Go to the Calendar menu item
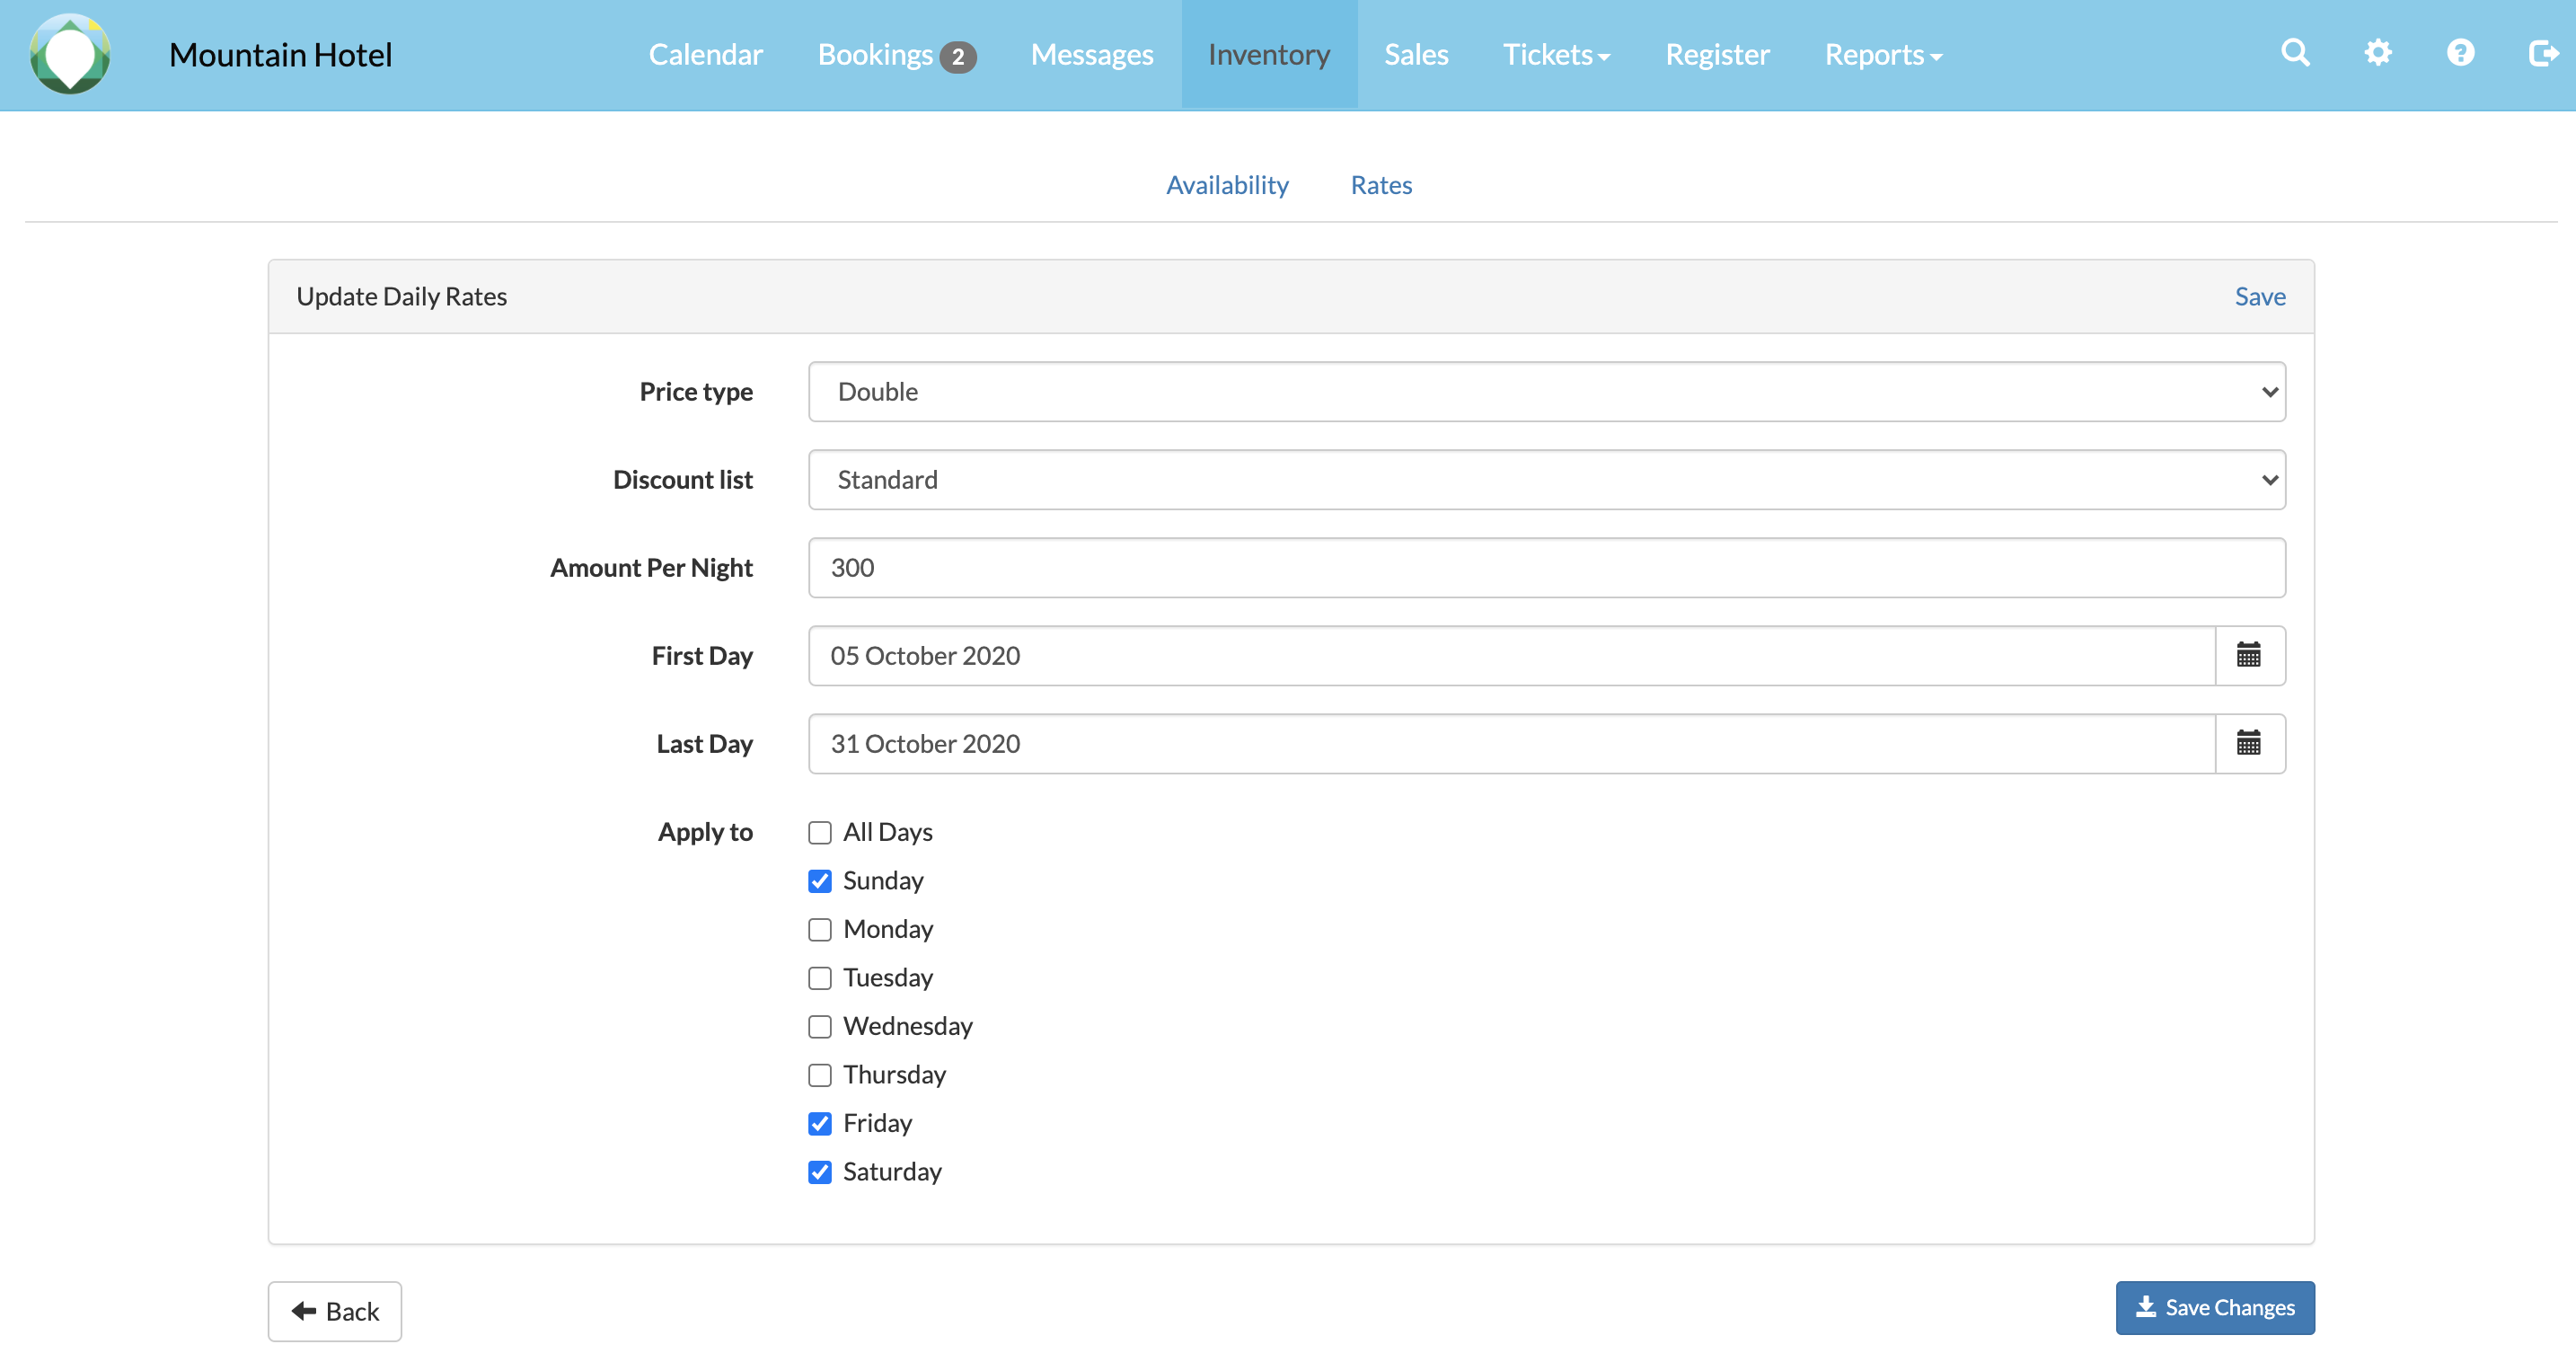Viewport: 2576px width, 1353px height. click(x=705, y=55)
